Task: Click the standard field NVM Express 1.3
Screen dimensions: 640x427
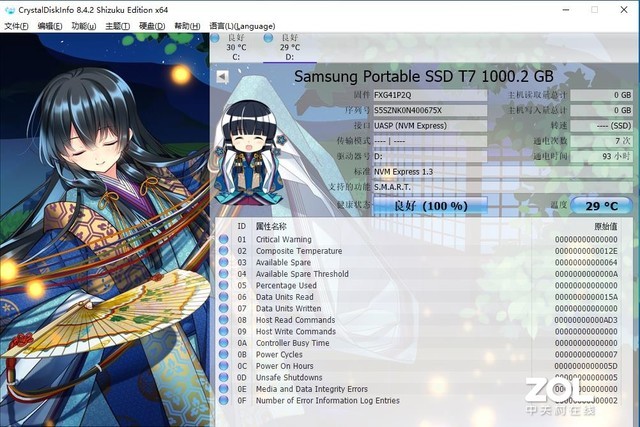Action: [503, 172]
